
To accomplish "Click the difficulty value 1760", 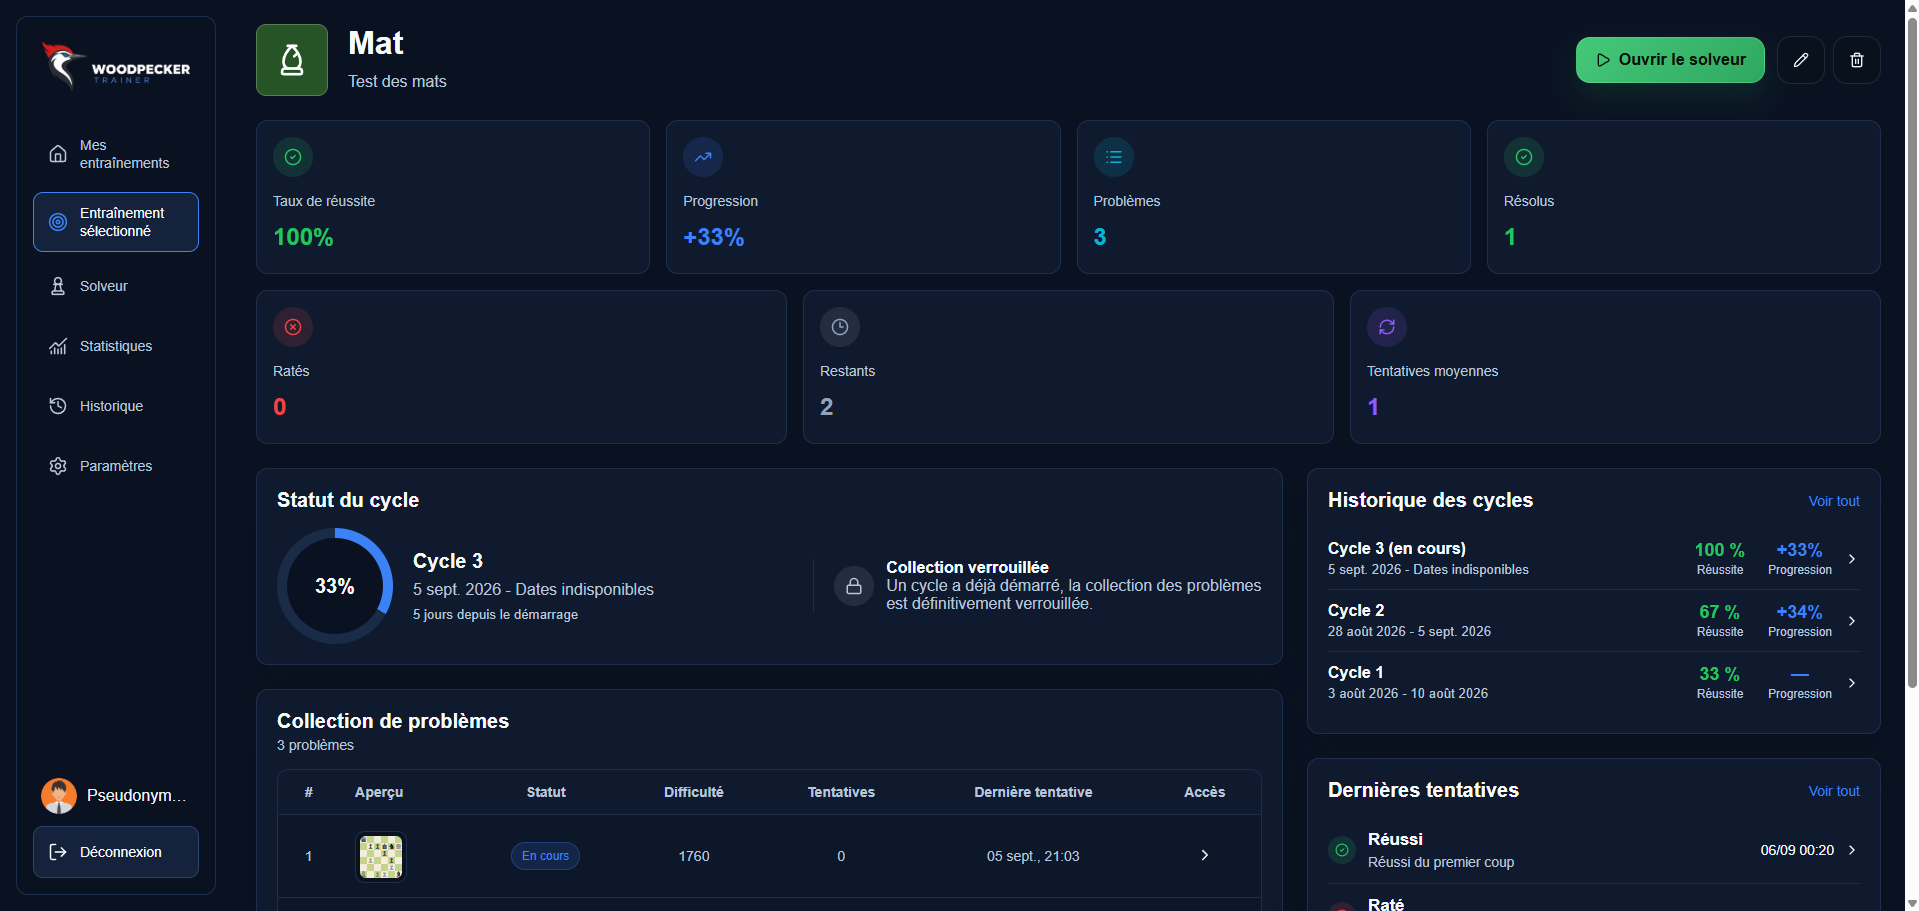I will 694,856.
